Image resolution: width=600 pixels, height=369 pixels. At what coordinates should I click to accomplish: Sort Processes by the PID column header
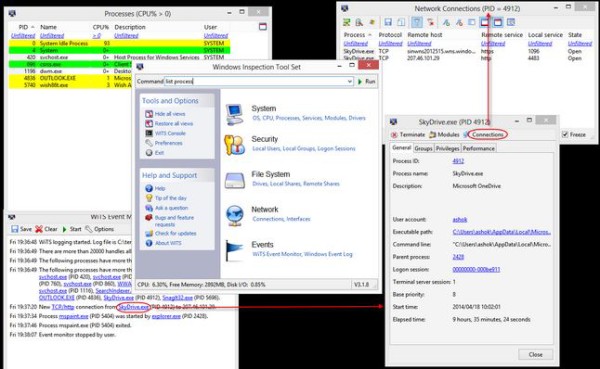pos(23,27)
